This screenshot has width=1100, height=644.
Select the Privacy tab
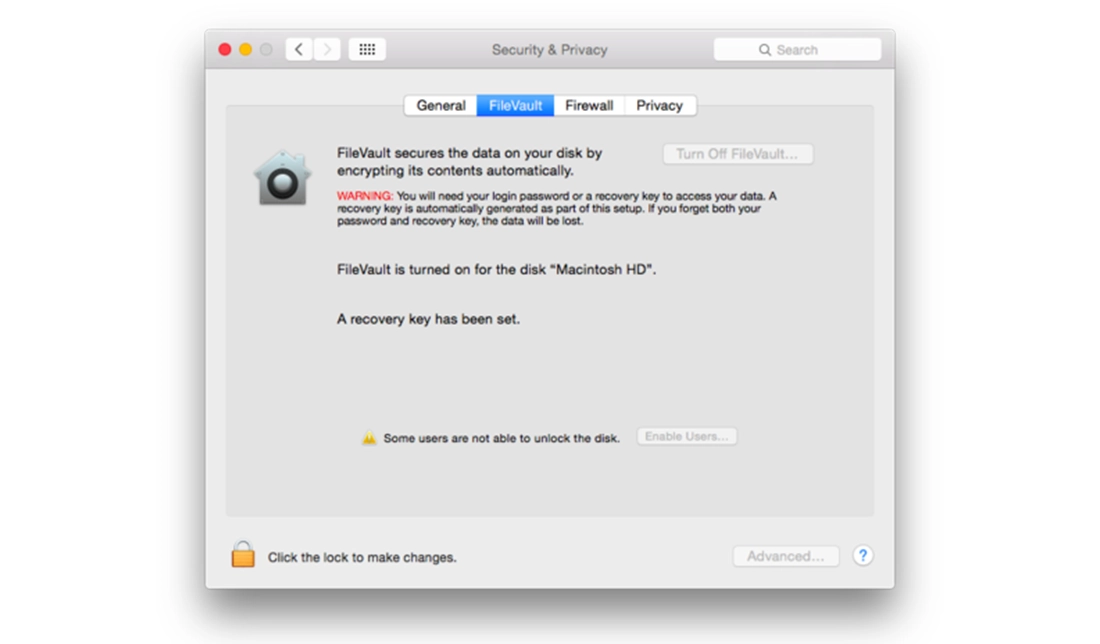pos(659,105)
